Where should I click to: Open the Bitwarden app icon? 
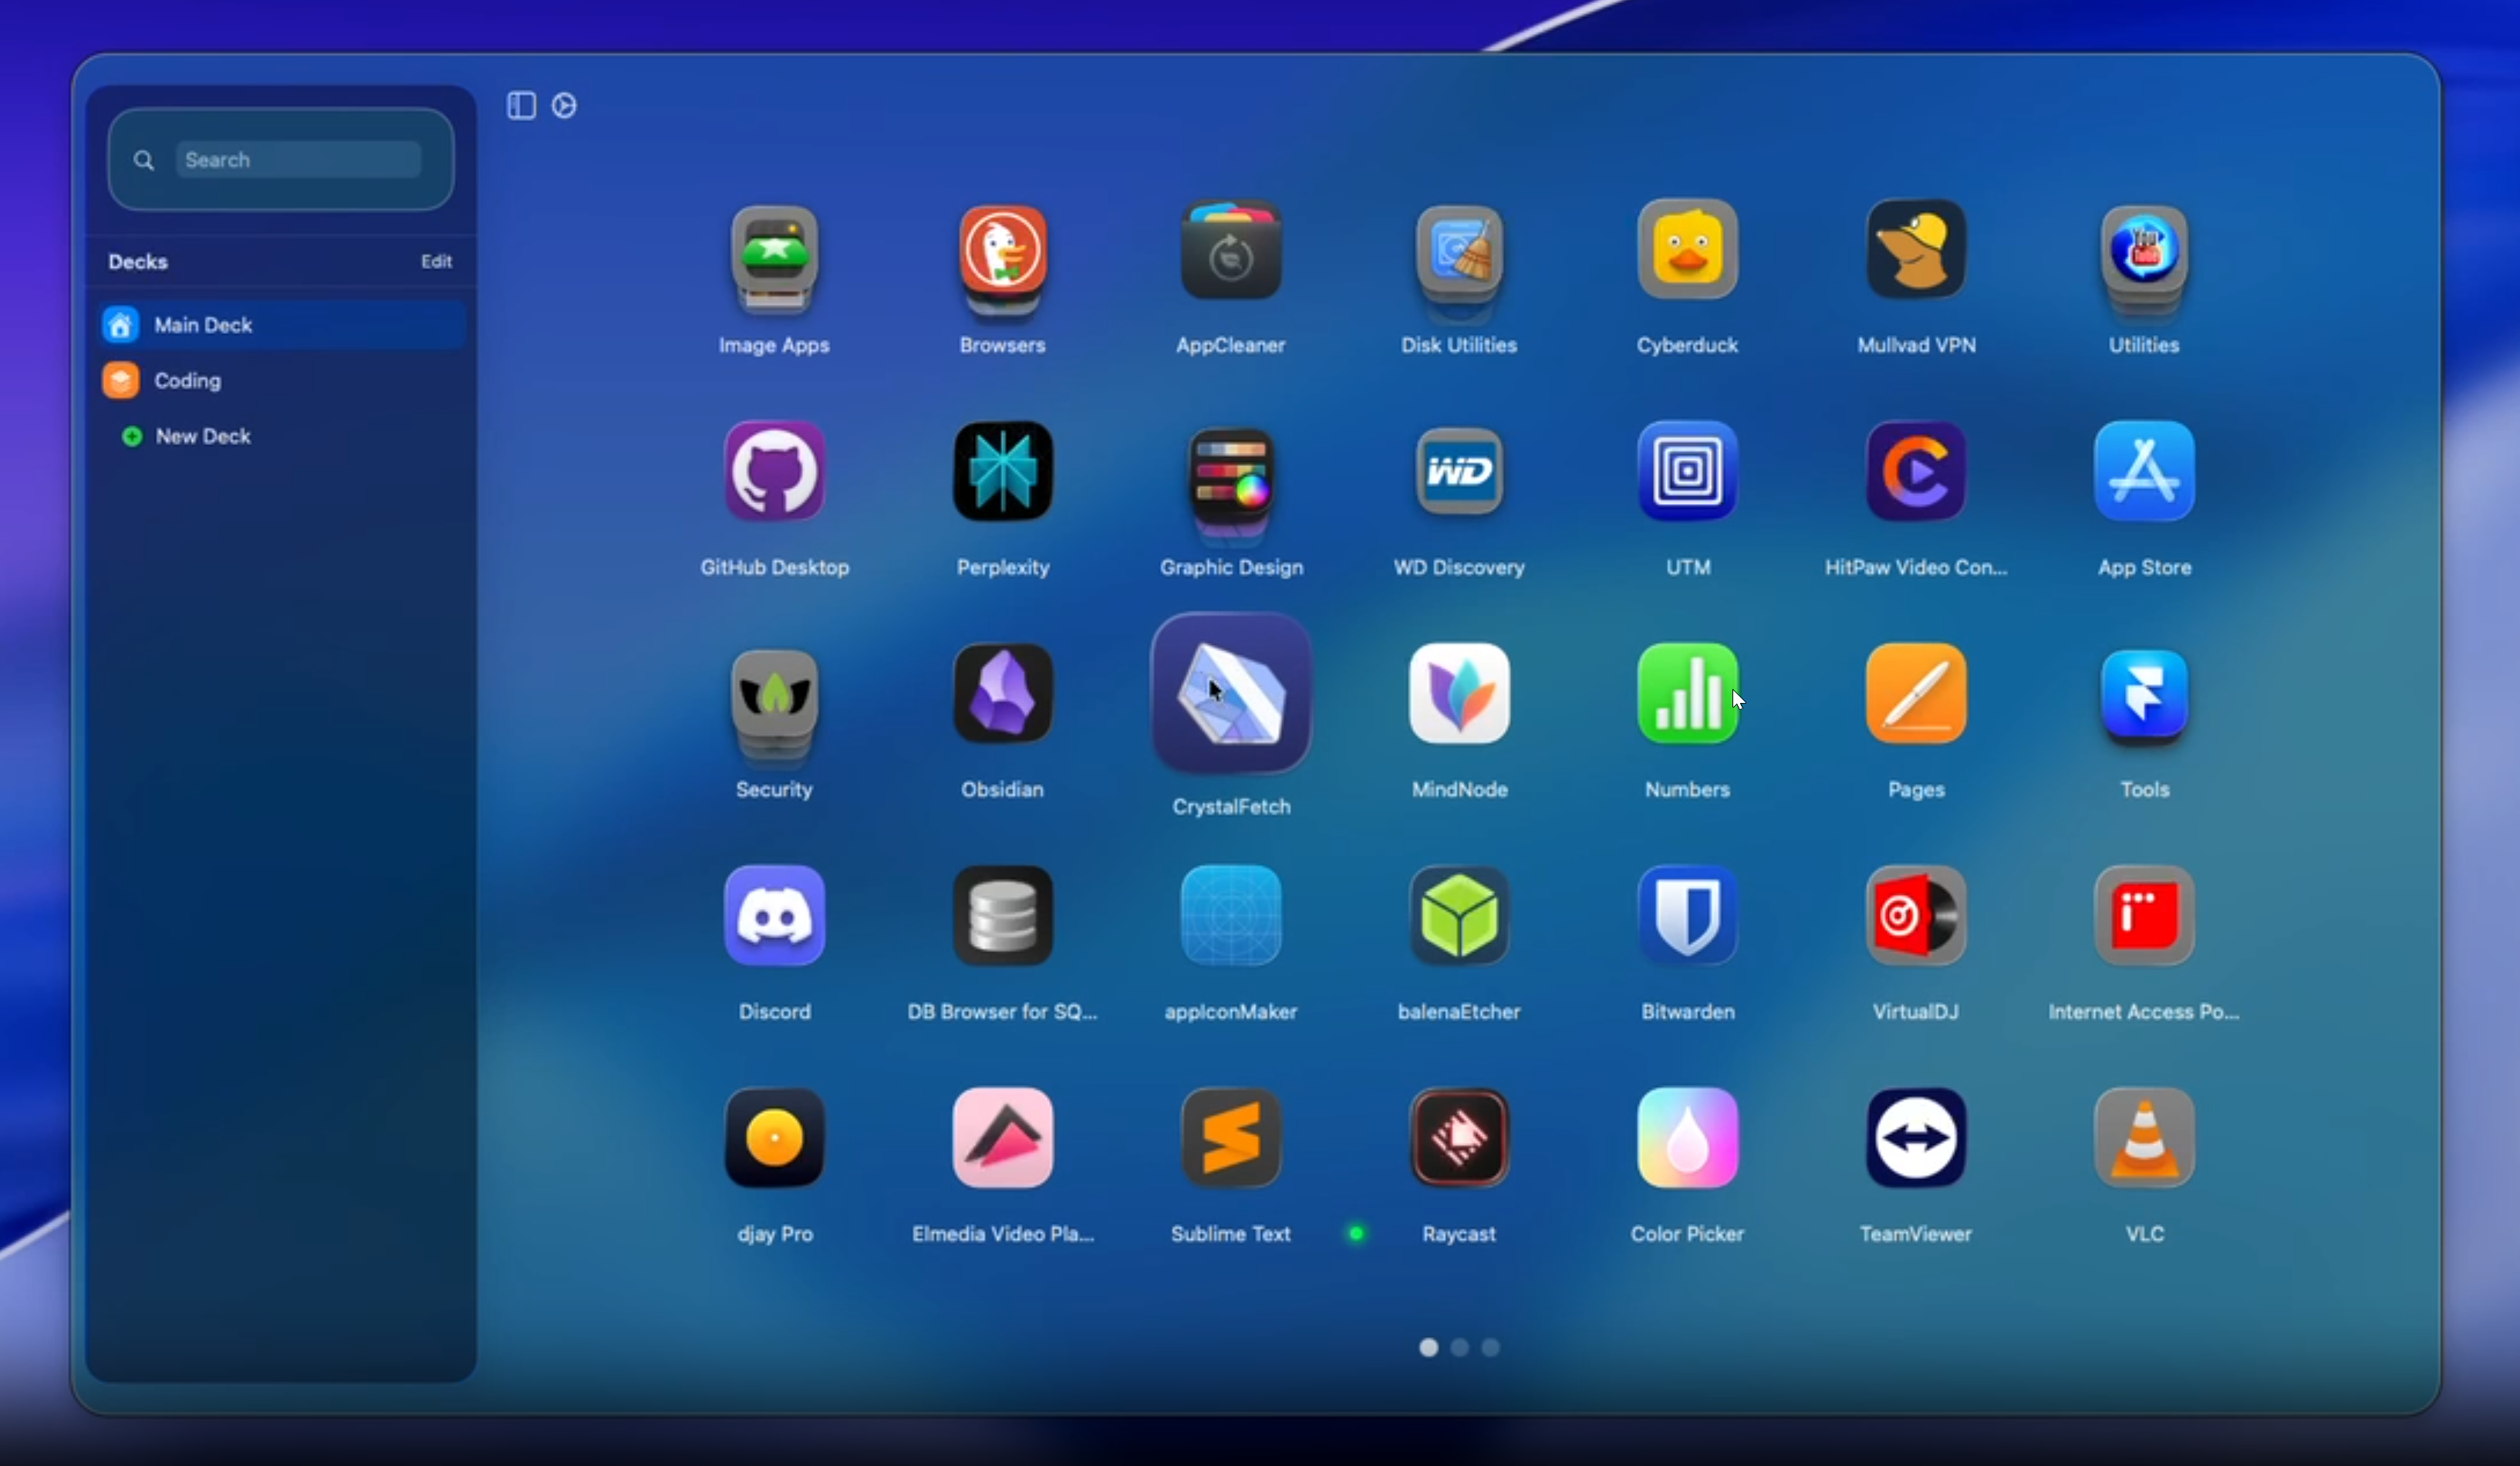tap(1687, 915)
